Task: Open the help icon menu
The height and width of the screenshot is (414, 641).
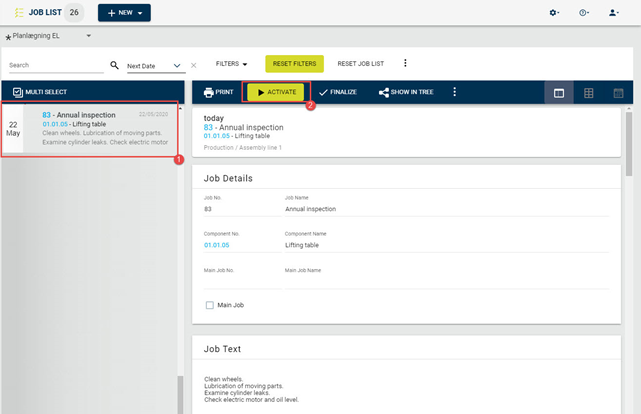Action: tap(584, 13)
